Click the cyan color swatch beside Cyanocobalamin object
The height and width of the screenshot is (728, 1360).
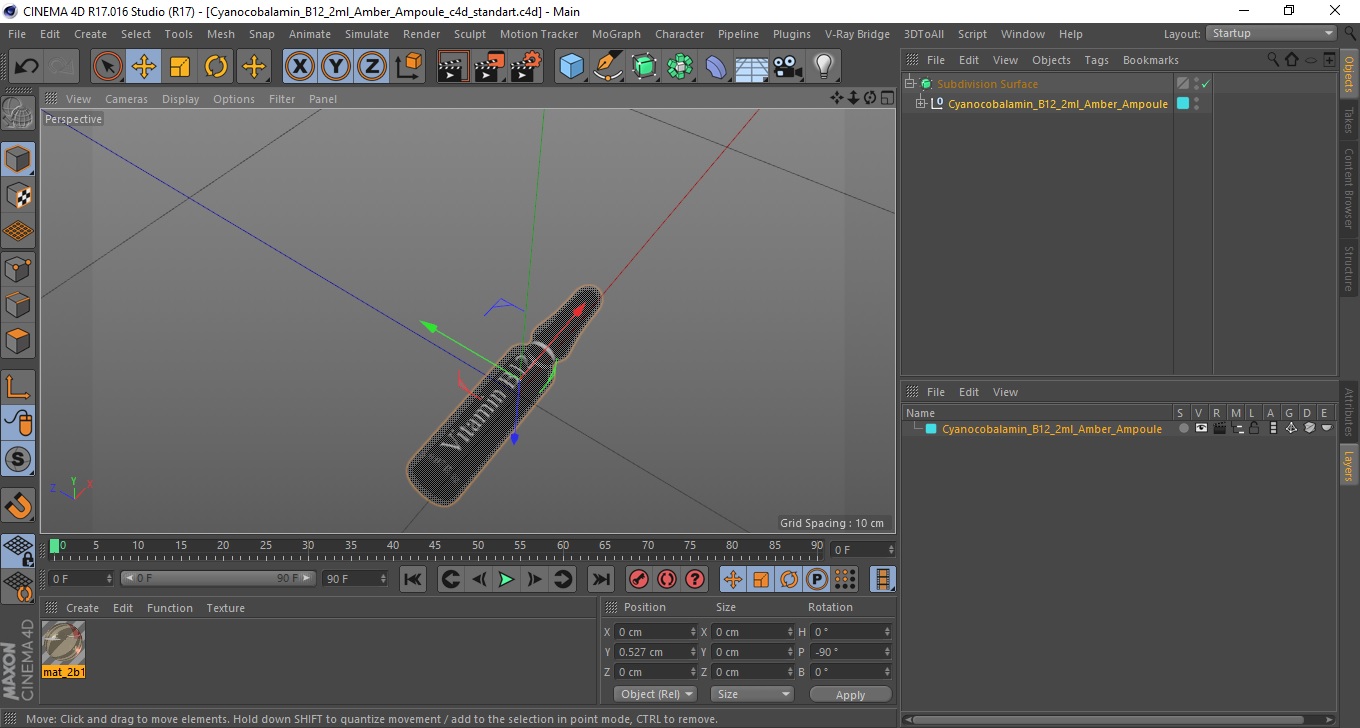[1183, 103]
